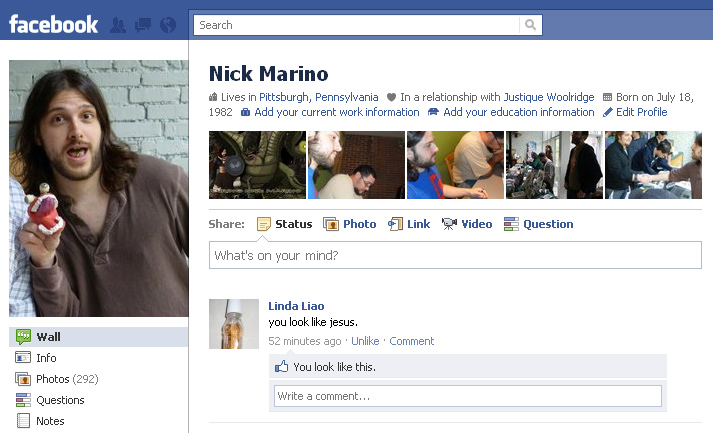Click the 52 minutes ago timestamp
The width and height of the screenshot is (713, 433).
click(305, 341)
